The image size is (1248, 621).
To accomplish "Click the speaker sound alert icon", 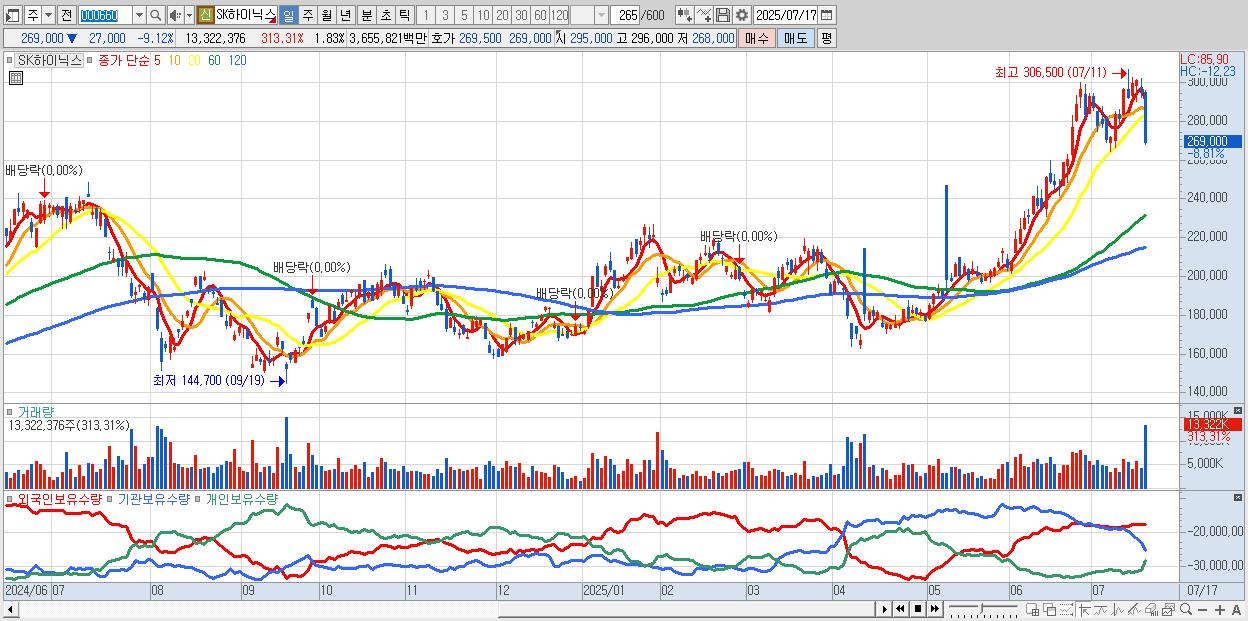I will tap(174, 15).
